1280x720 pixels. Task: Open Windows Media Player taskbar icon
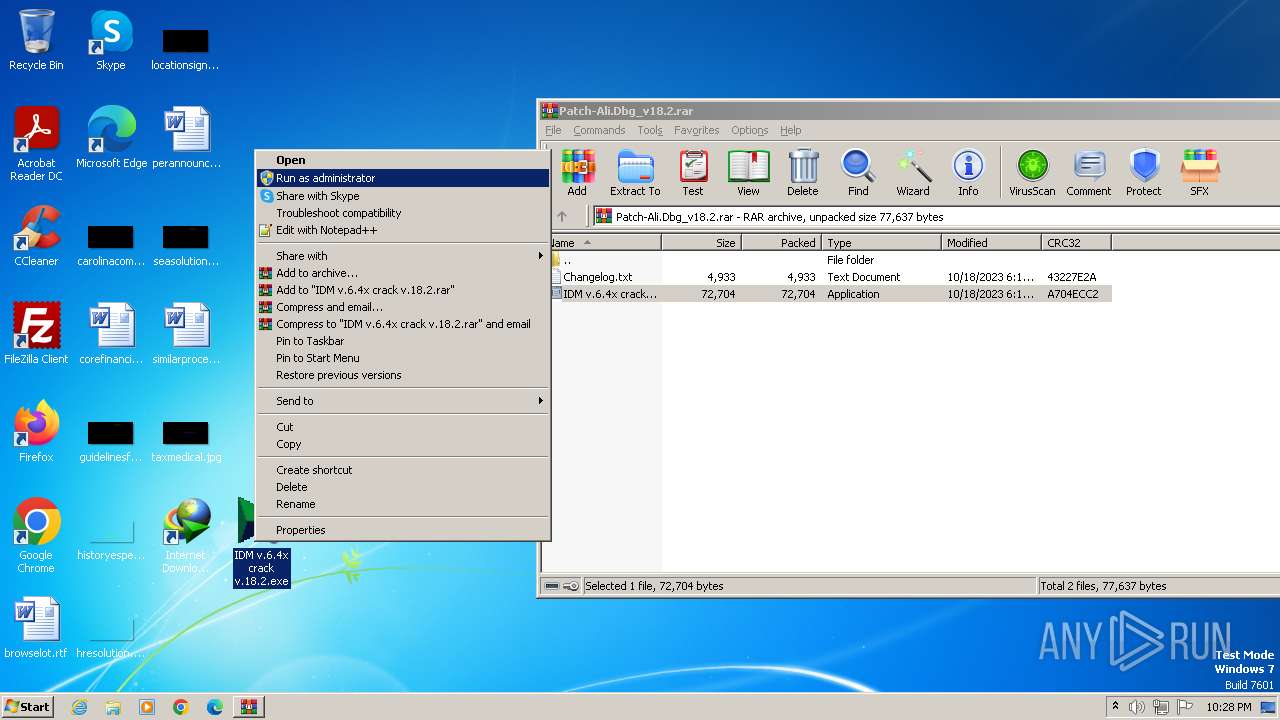pos(147,707)
